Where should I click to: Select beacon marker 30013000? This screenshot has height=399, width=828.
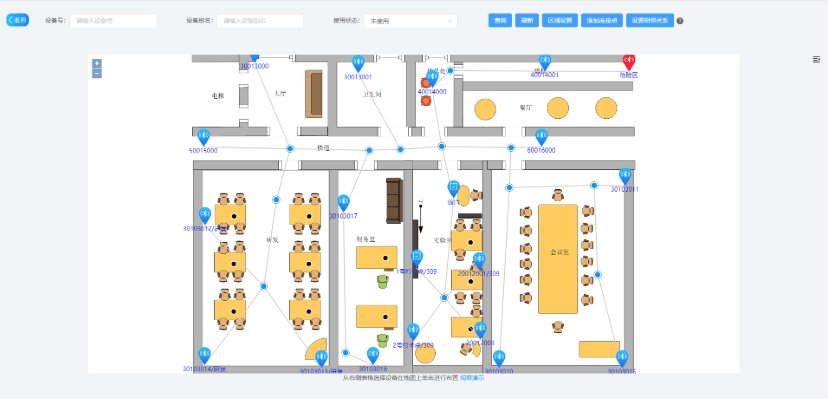255,58
